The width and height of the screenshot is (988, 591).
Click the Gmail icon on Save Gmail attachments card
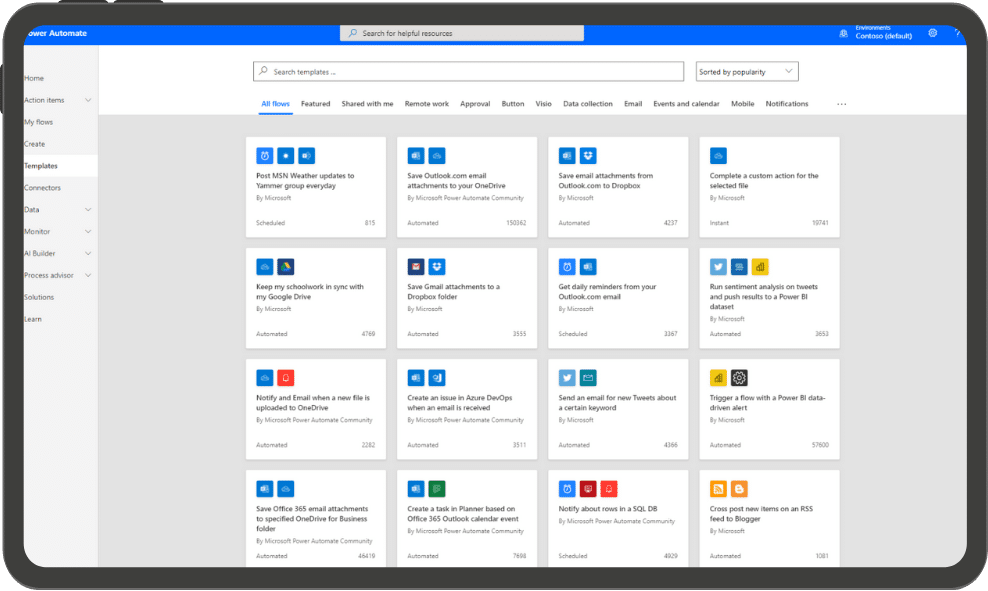[416, 267]
